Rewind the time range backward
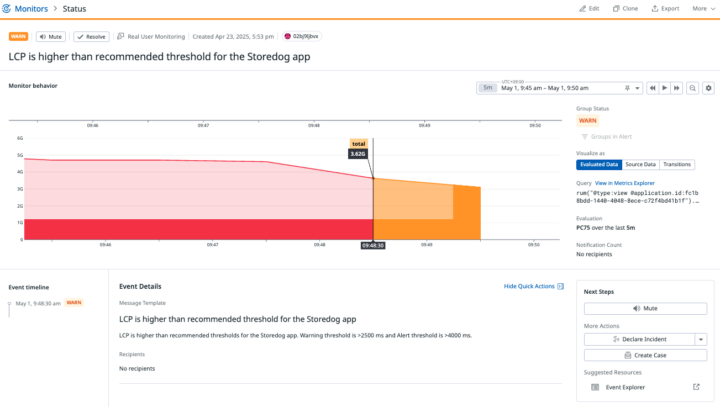720x407 pixels. pos(652,88)
